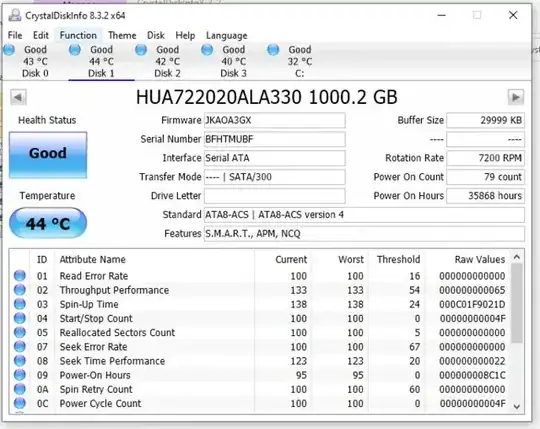This screenshot has height=429, width=540.
Task: Click status orb for Disk 2
Action: tap(141, 50)
